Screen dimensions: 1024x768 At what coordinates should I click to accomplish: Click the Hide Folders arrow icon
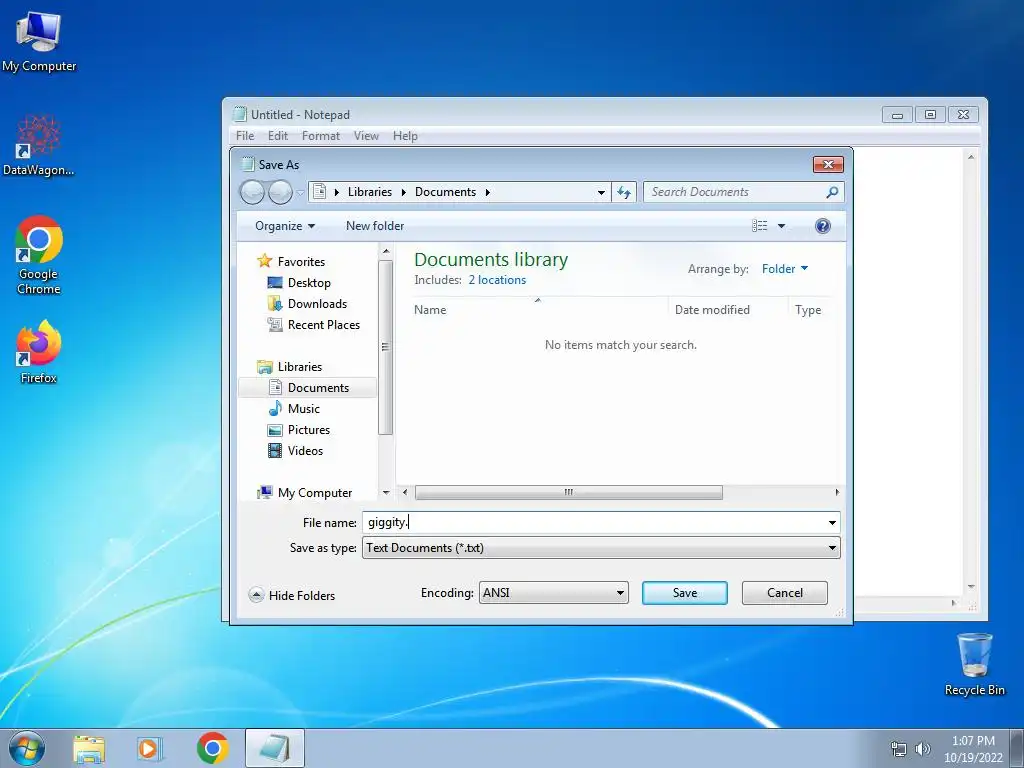click(257, 595)
